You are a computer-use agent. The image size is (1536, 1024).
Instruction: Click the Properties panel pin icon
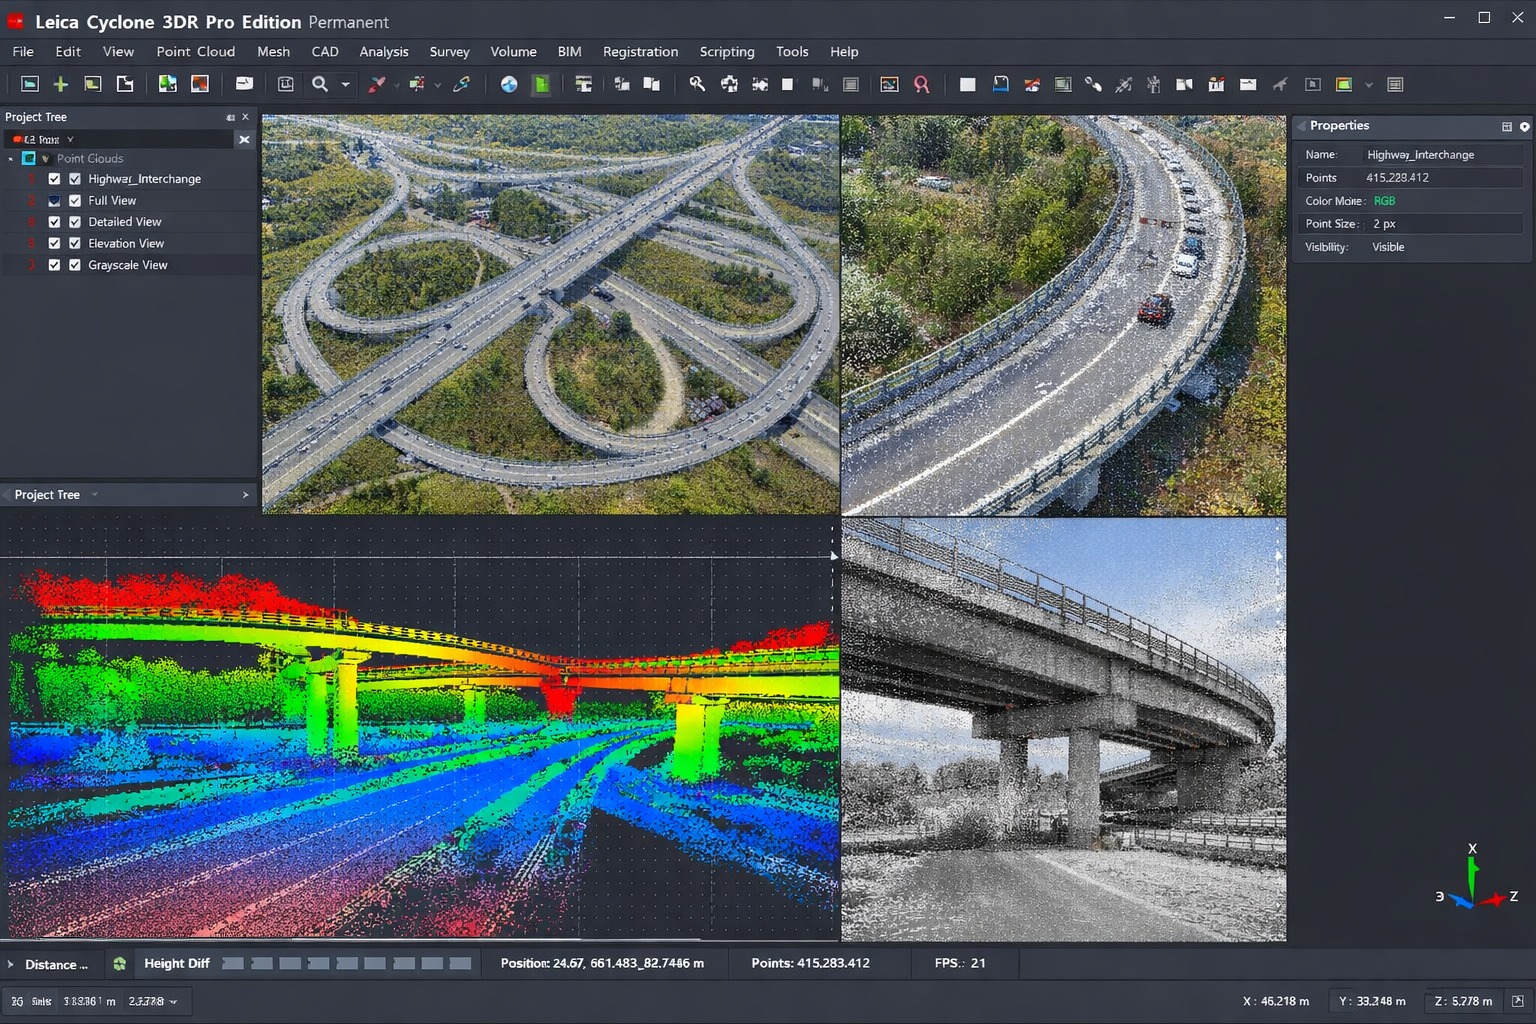pyautogui.click(x=1507, y=127)
